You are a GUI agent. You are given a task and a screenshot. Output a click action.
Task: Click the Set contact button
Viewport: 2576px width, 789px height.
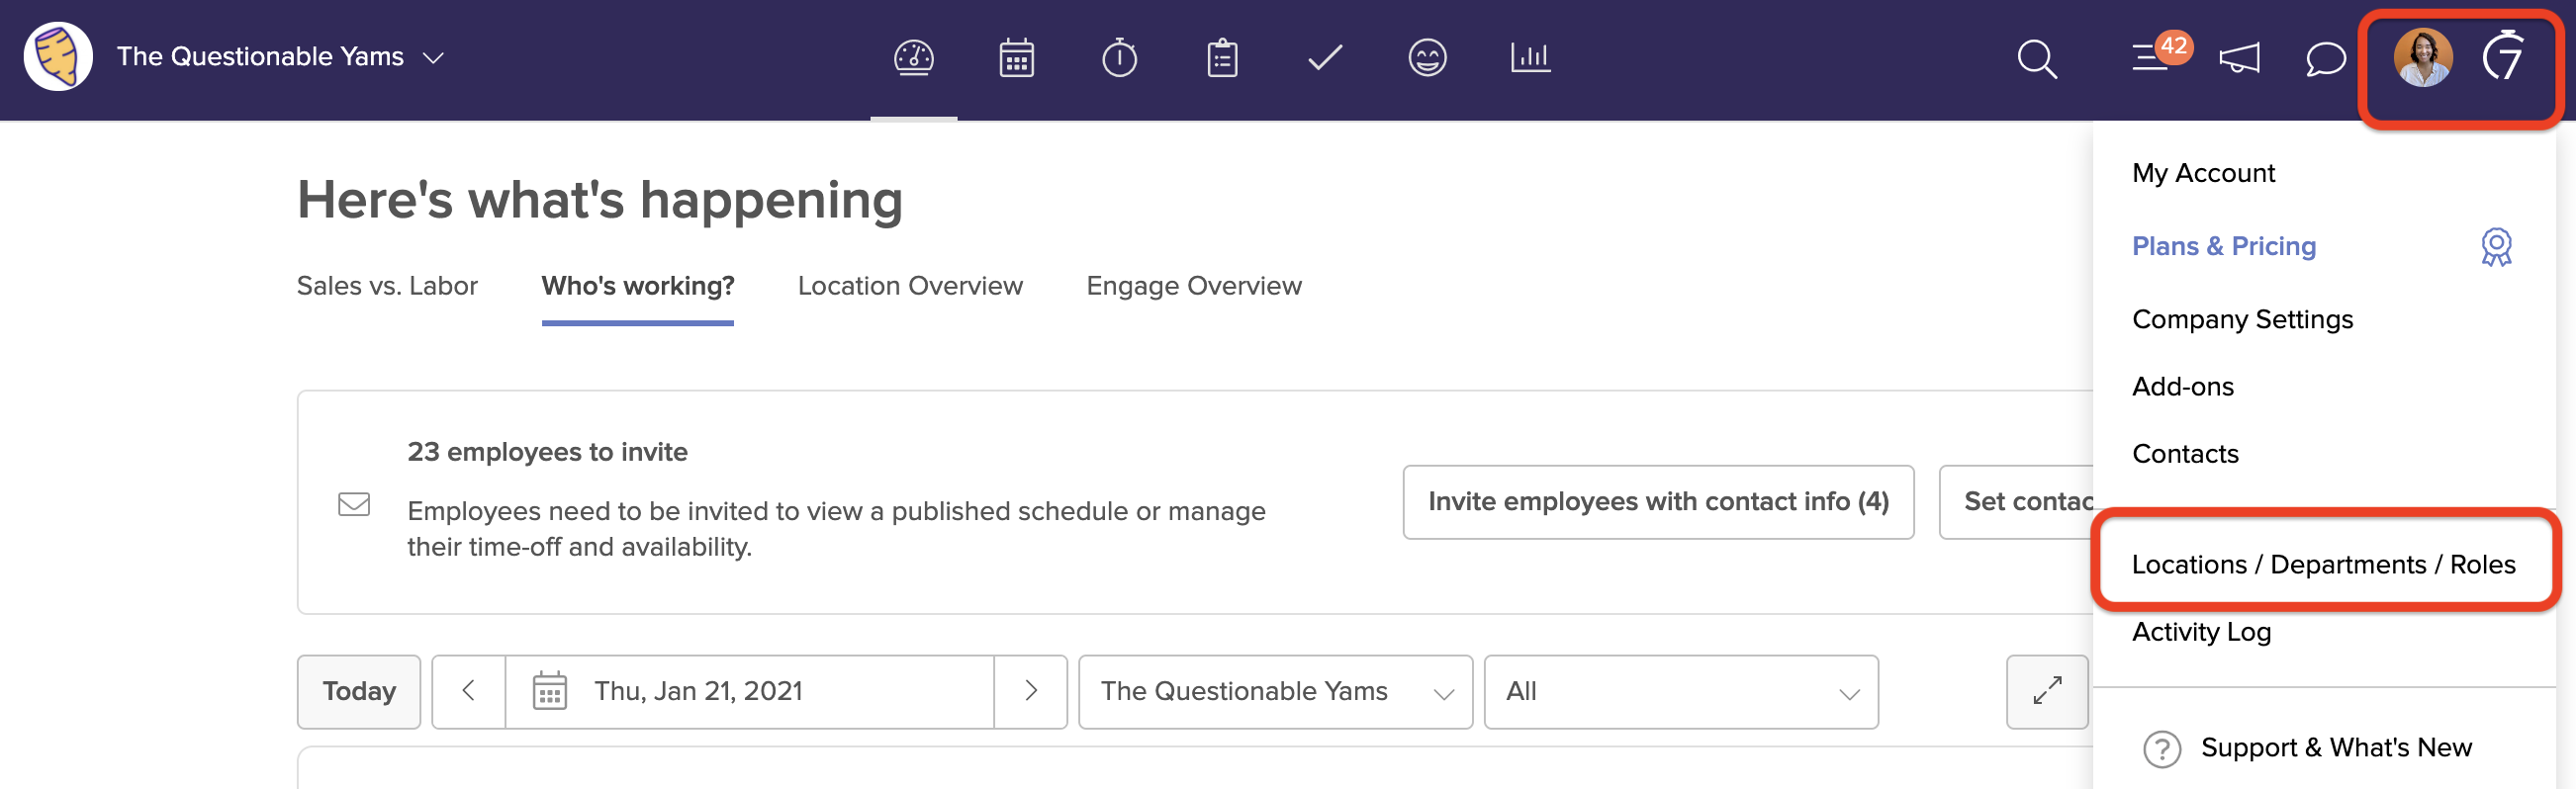click(x=2018, y=501)
